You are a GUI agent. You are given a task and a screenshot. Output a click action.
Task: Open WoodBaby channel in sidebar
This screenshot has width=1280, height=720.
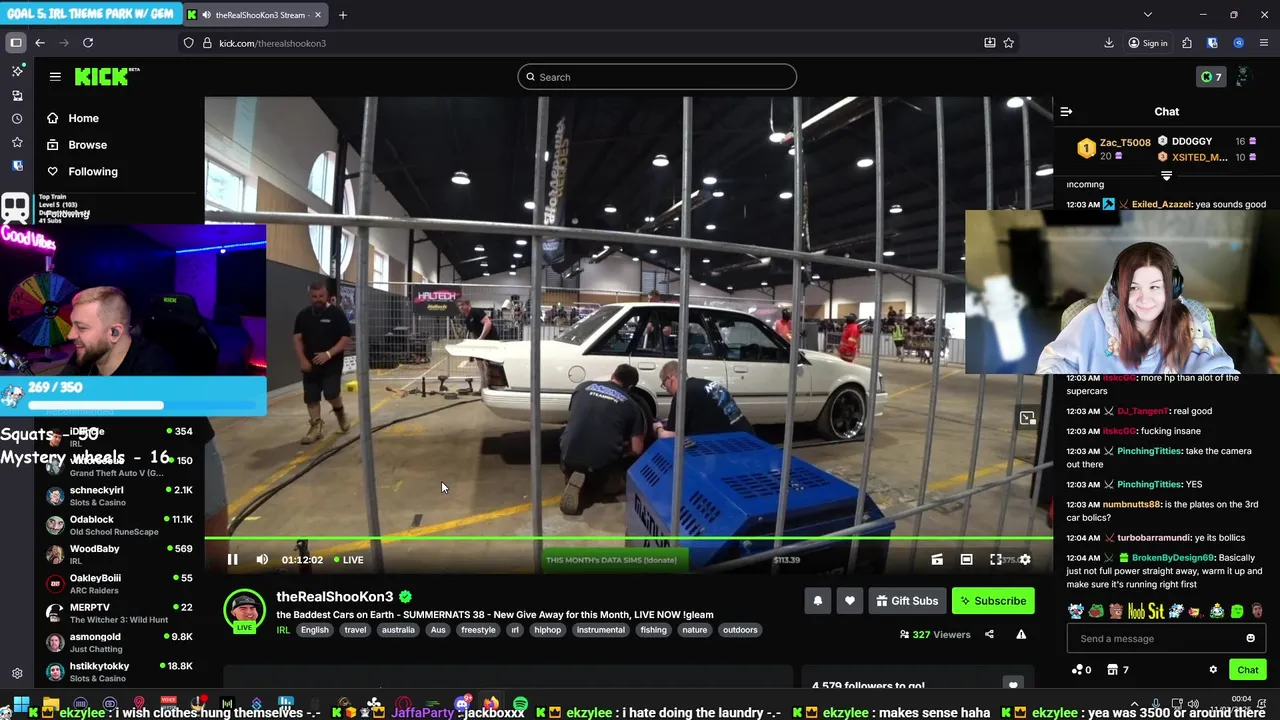pyautogui.click(x=118, y=554)
